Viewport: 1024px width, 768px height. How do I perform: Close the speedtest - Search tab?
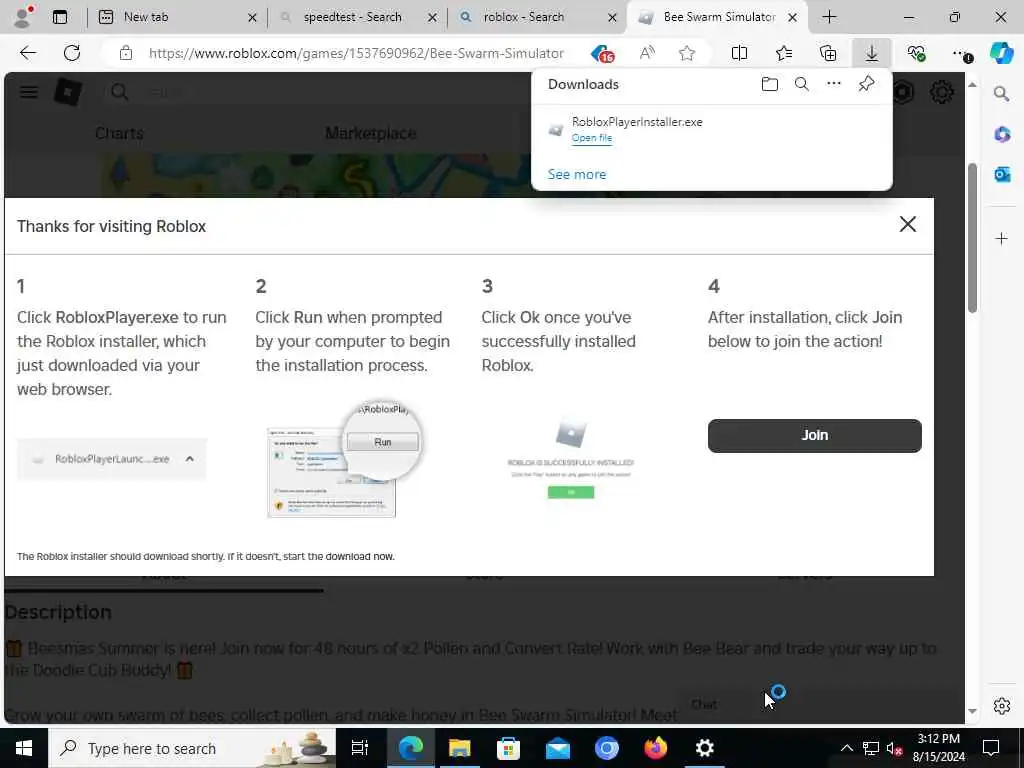(432, 18)
